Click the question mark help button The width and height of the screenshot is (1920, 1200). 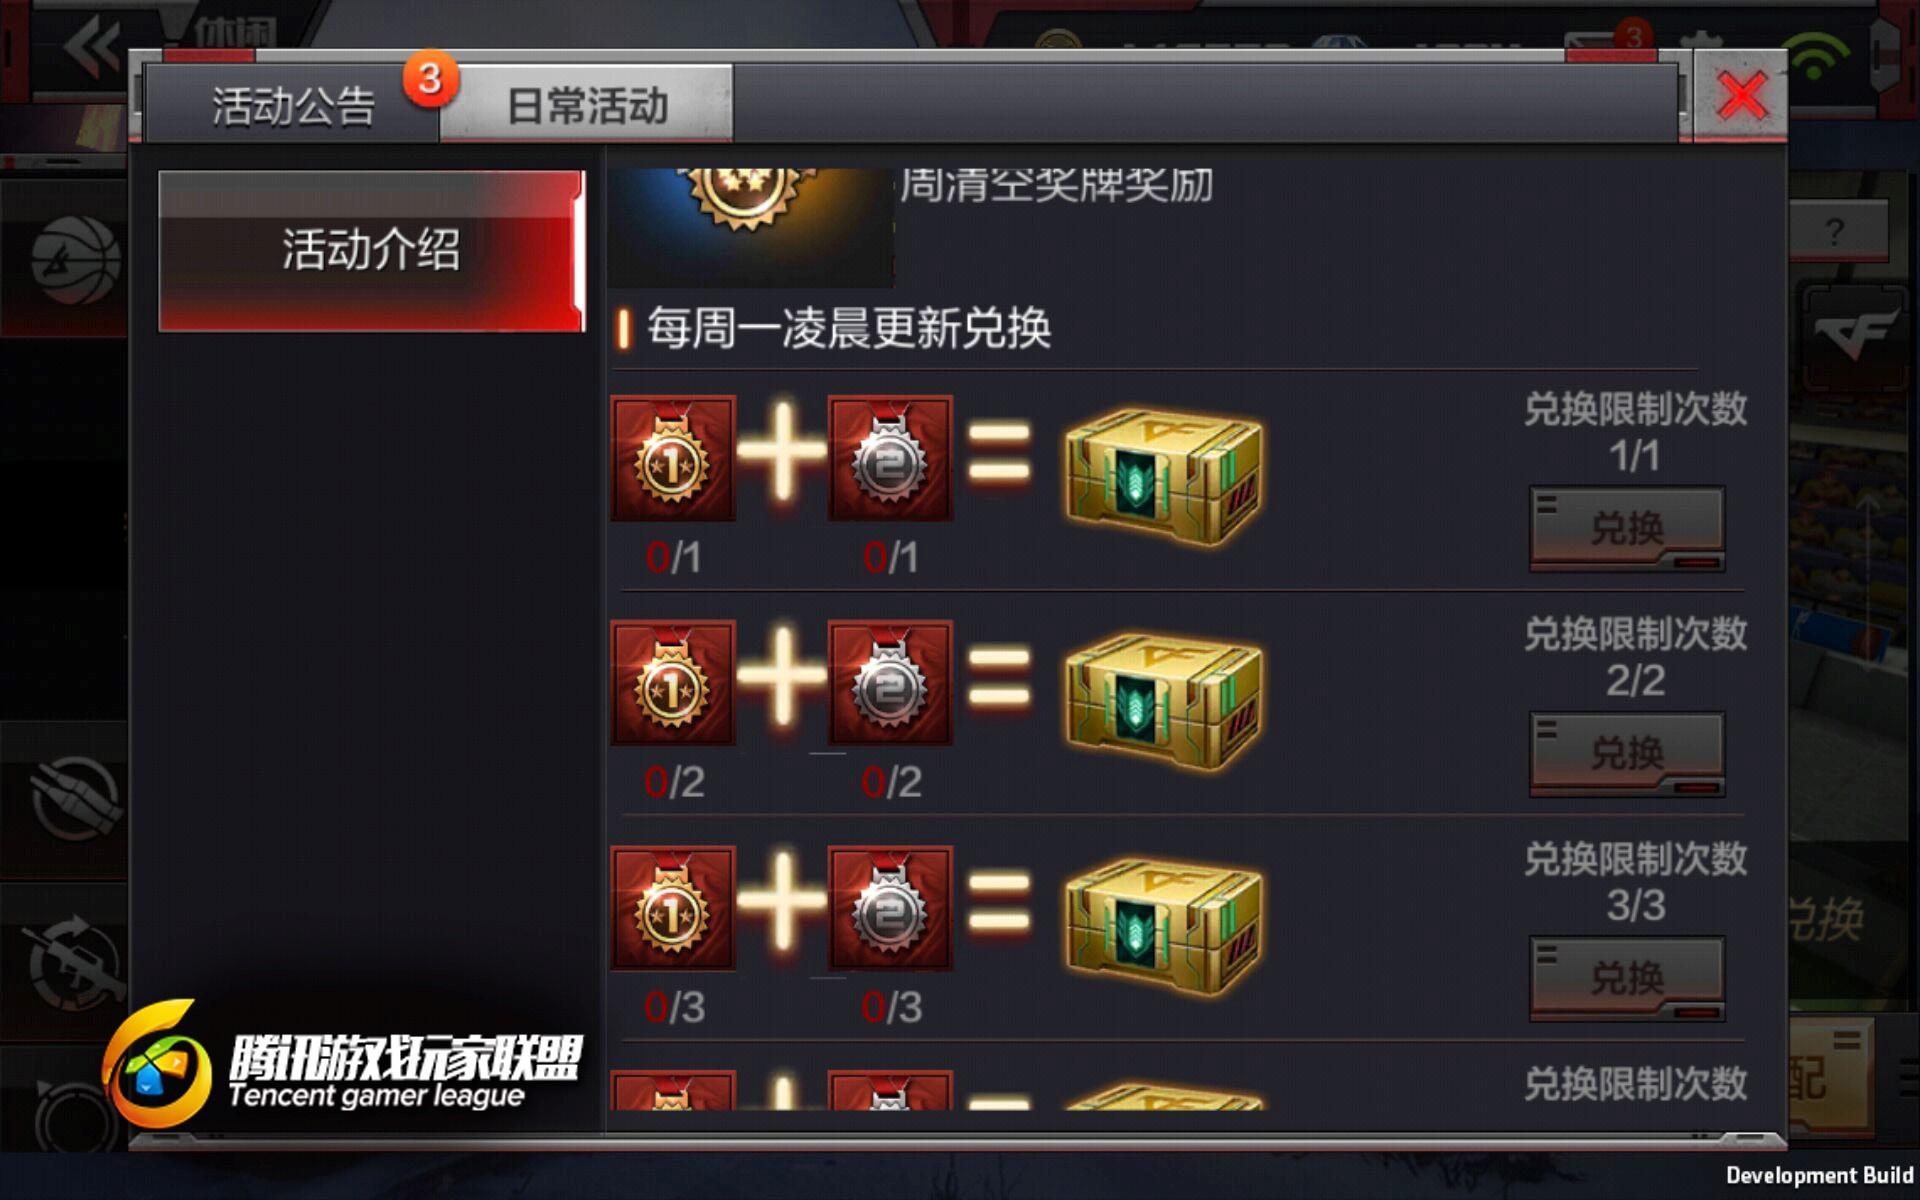coord(1835,232)
